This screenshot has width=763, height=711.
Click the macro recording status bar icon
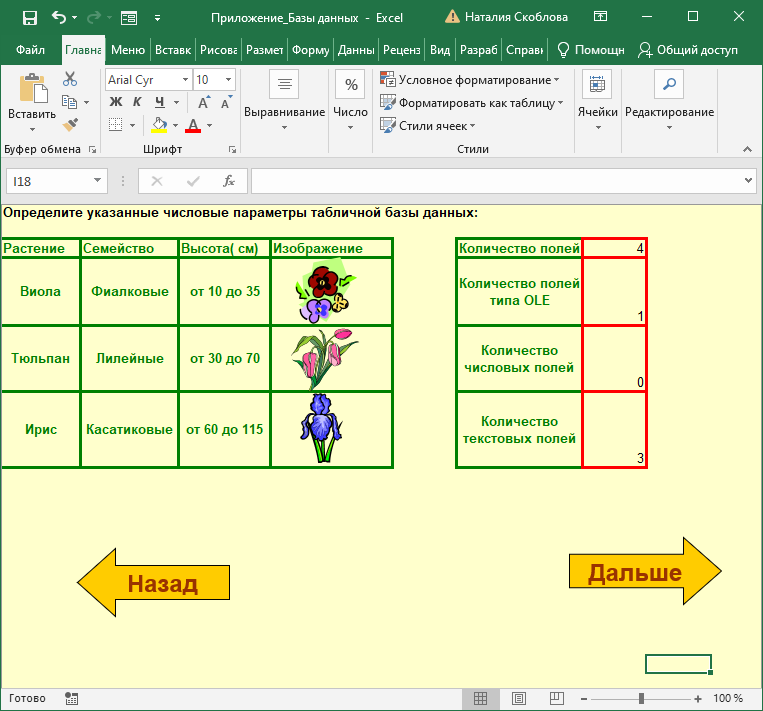click(x=71, y=698)
